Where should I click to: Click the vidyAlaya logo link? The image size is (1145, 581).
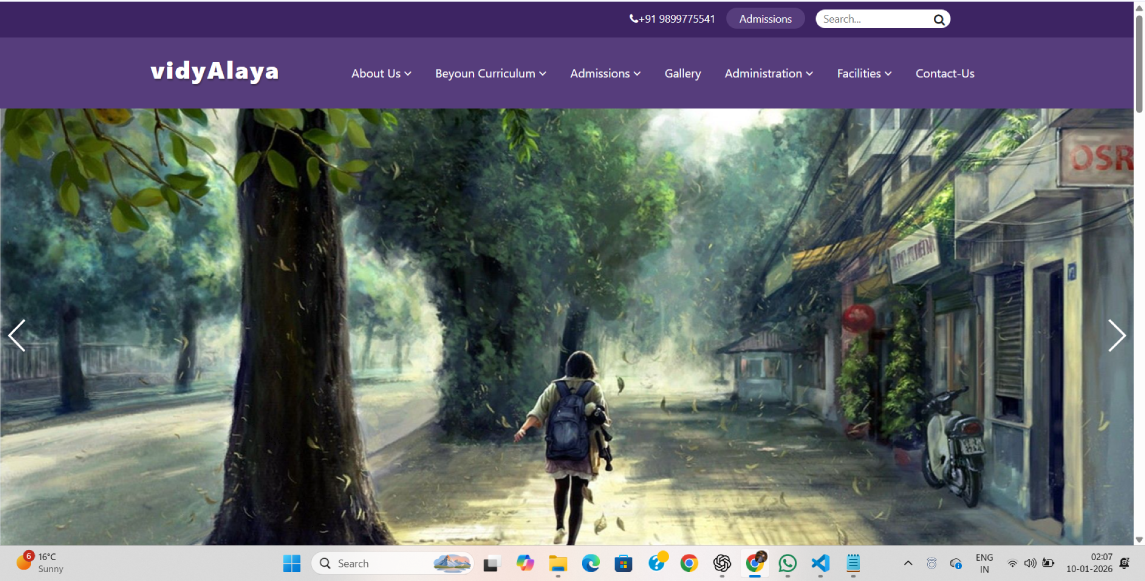214,72
